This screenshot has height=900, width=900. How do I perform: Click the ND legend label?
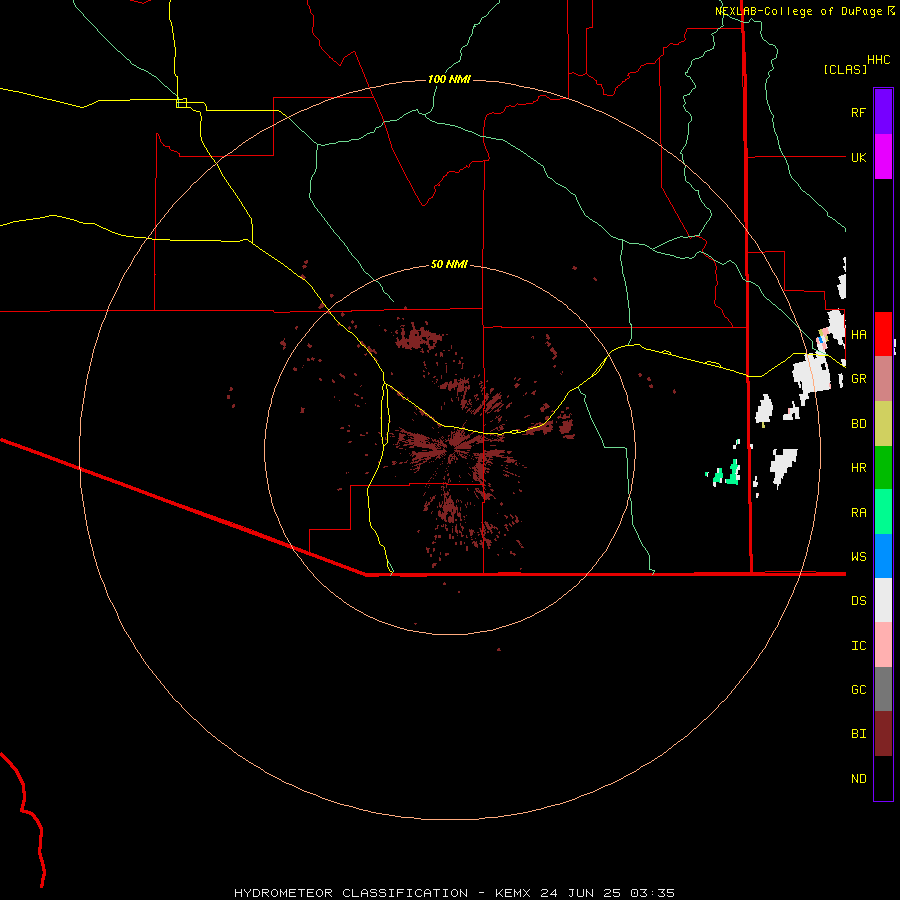coord(858,779)
